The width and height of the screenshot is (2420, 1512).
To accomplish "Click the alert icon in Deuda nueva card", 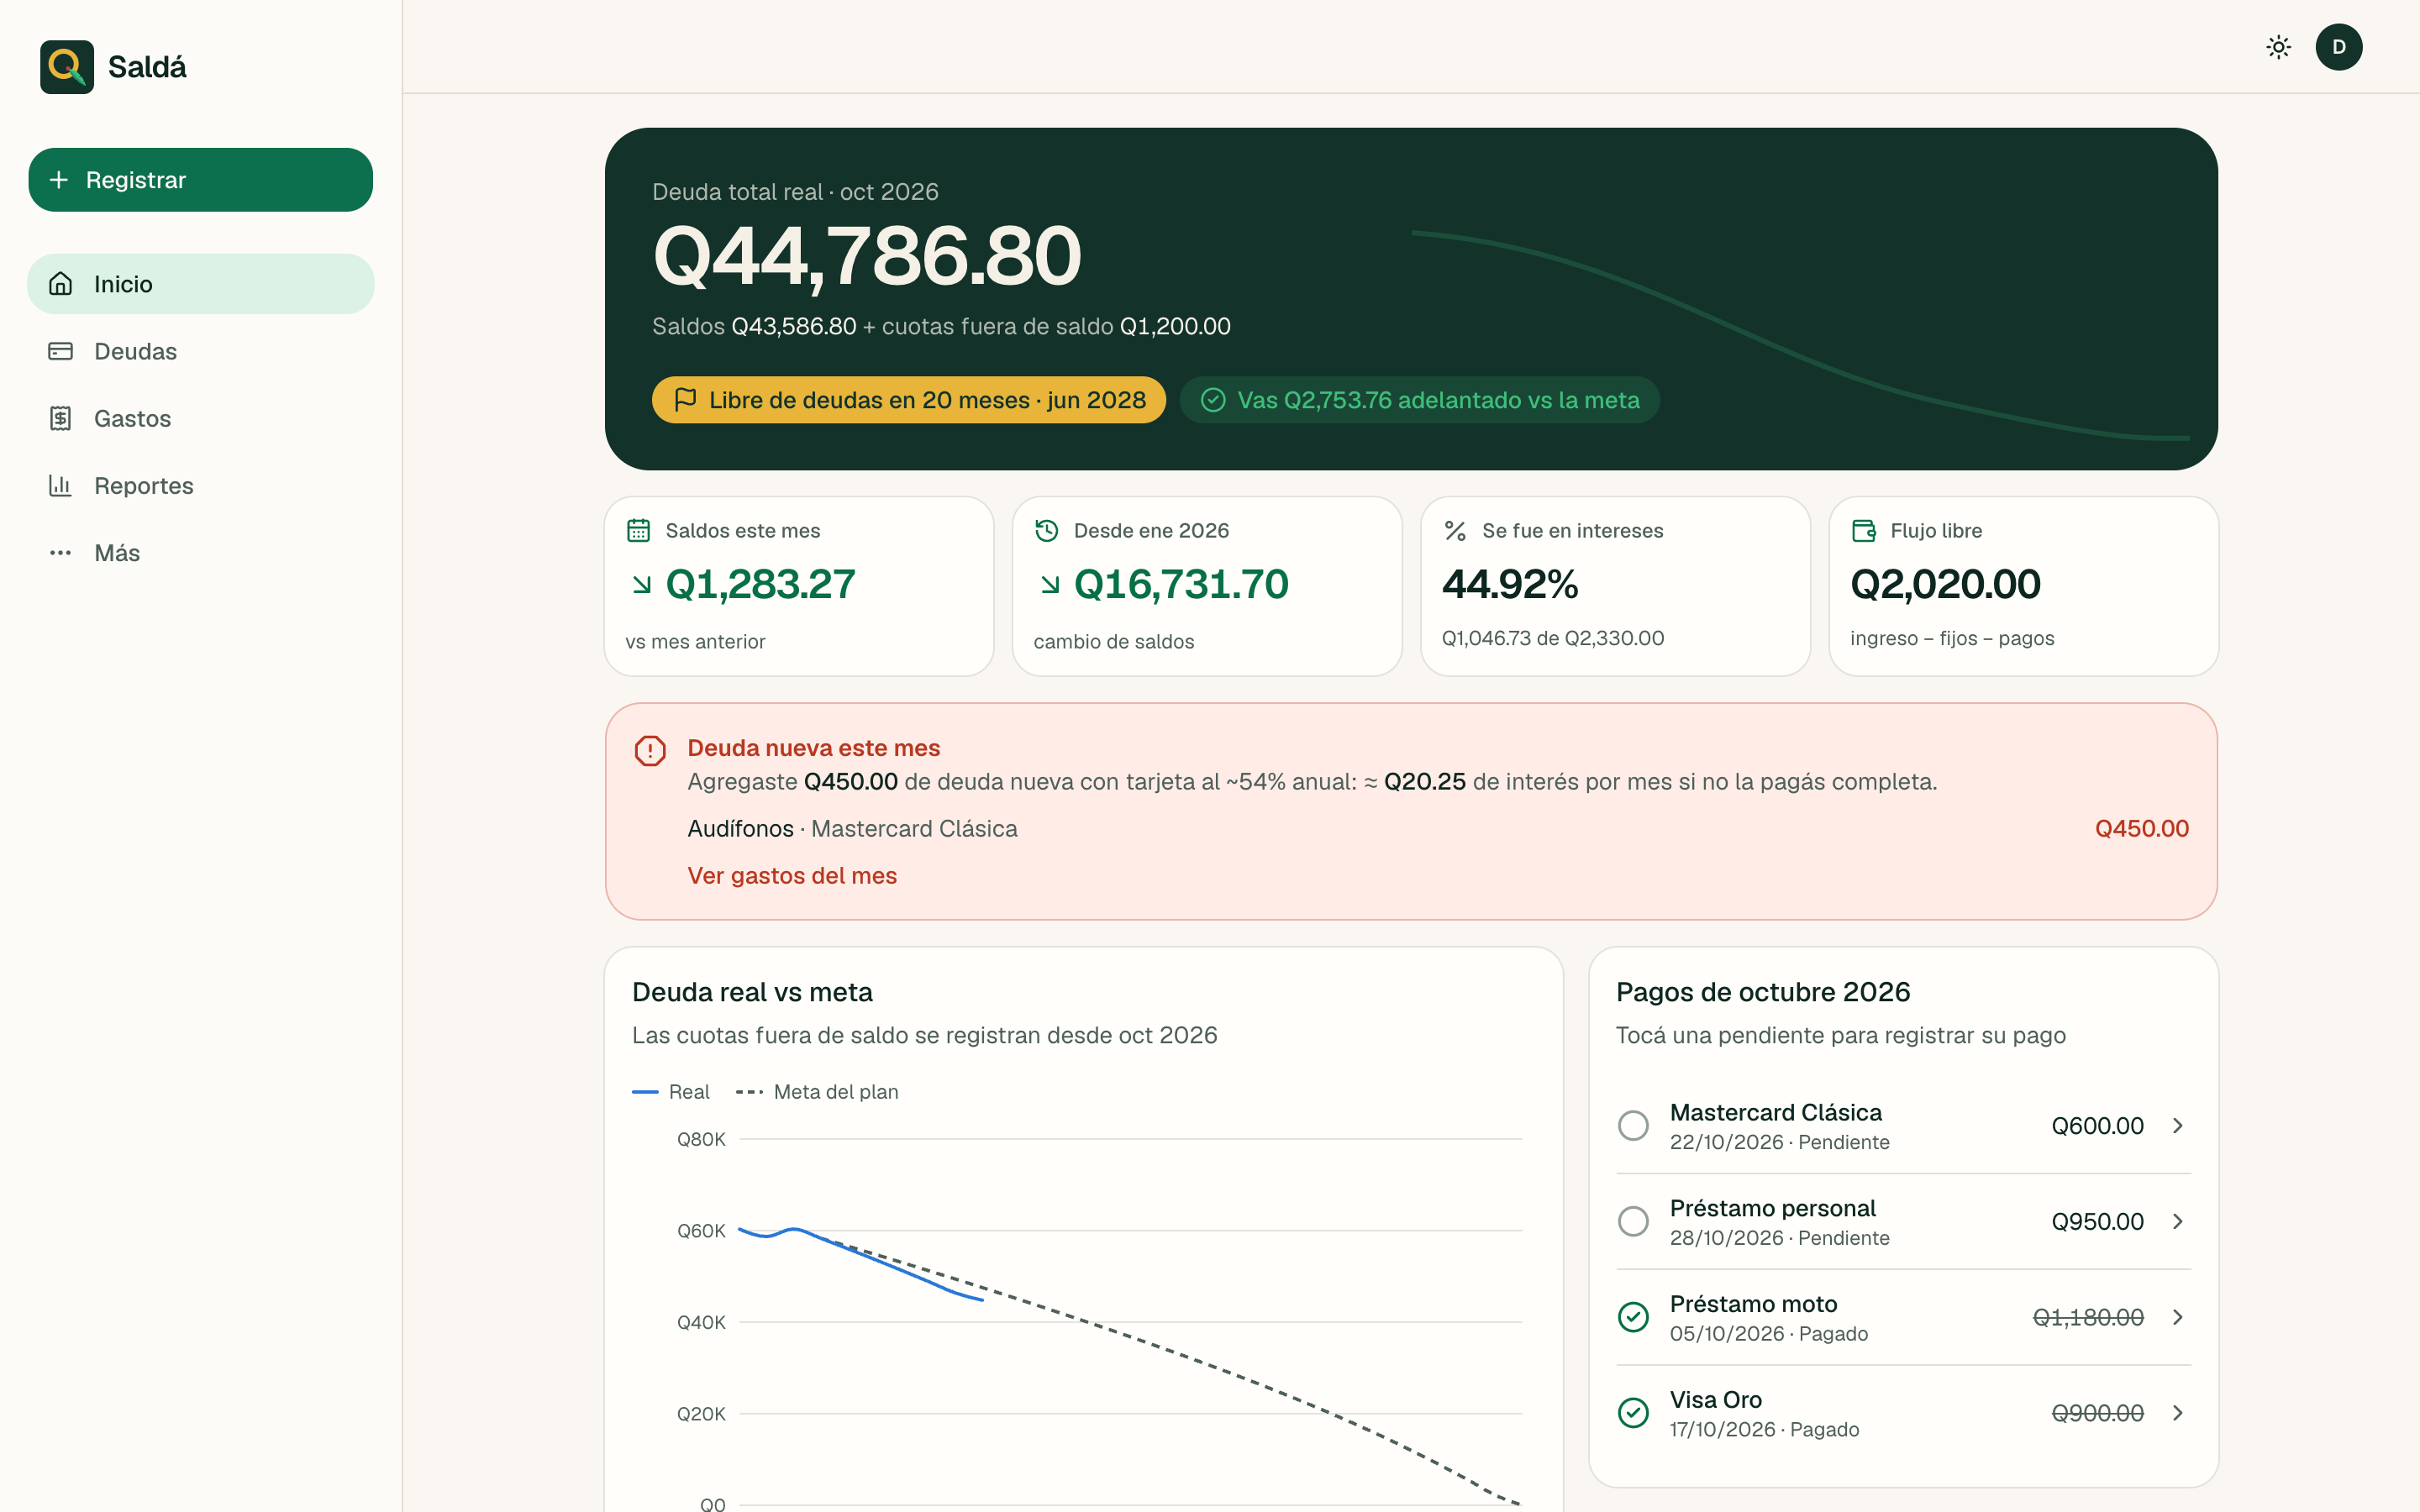I will point(650,750).
